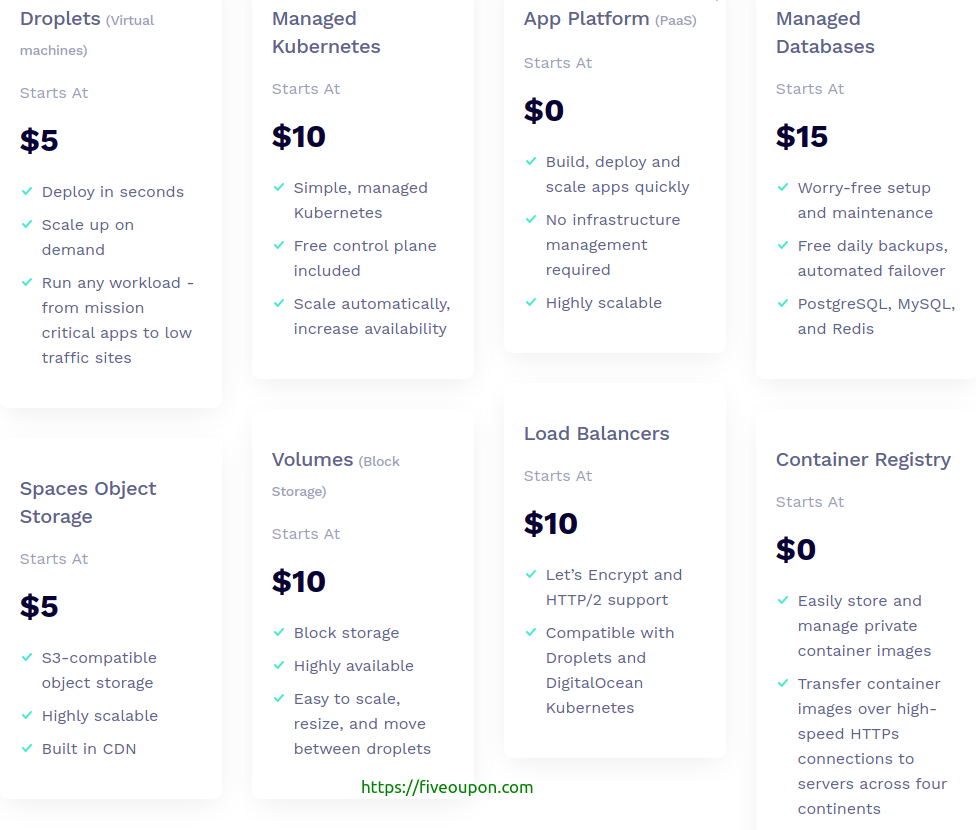Click the checkmark beside Highly scalable under App Platform

coord(531,302)
